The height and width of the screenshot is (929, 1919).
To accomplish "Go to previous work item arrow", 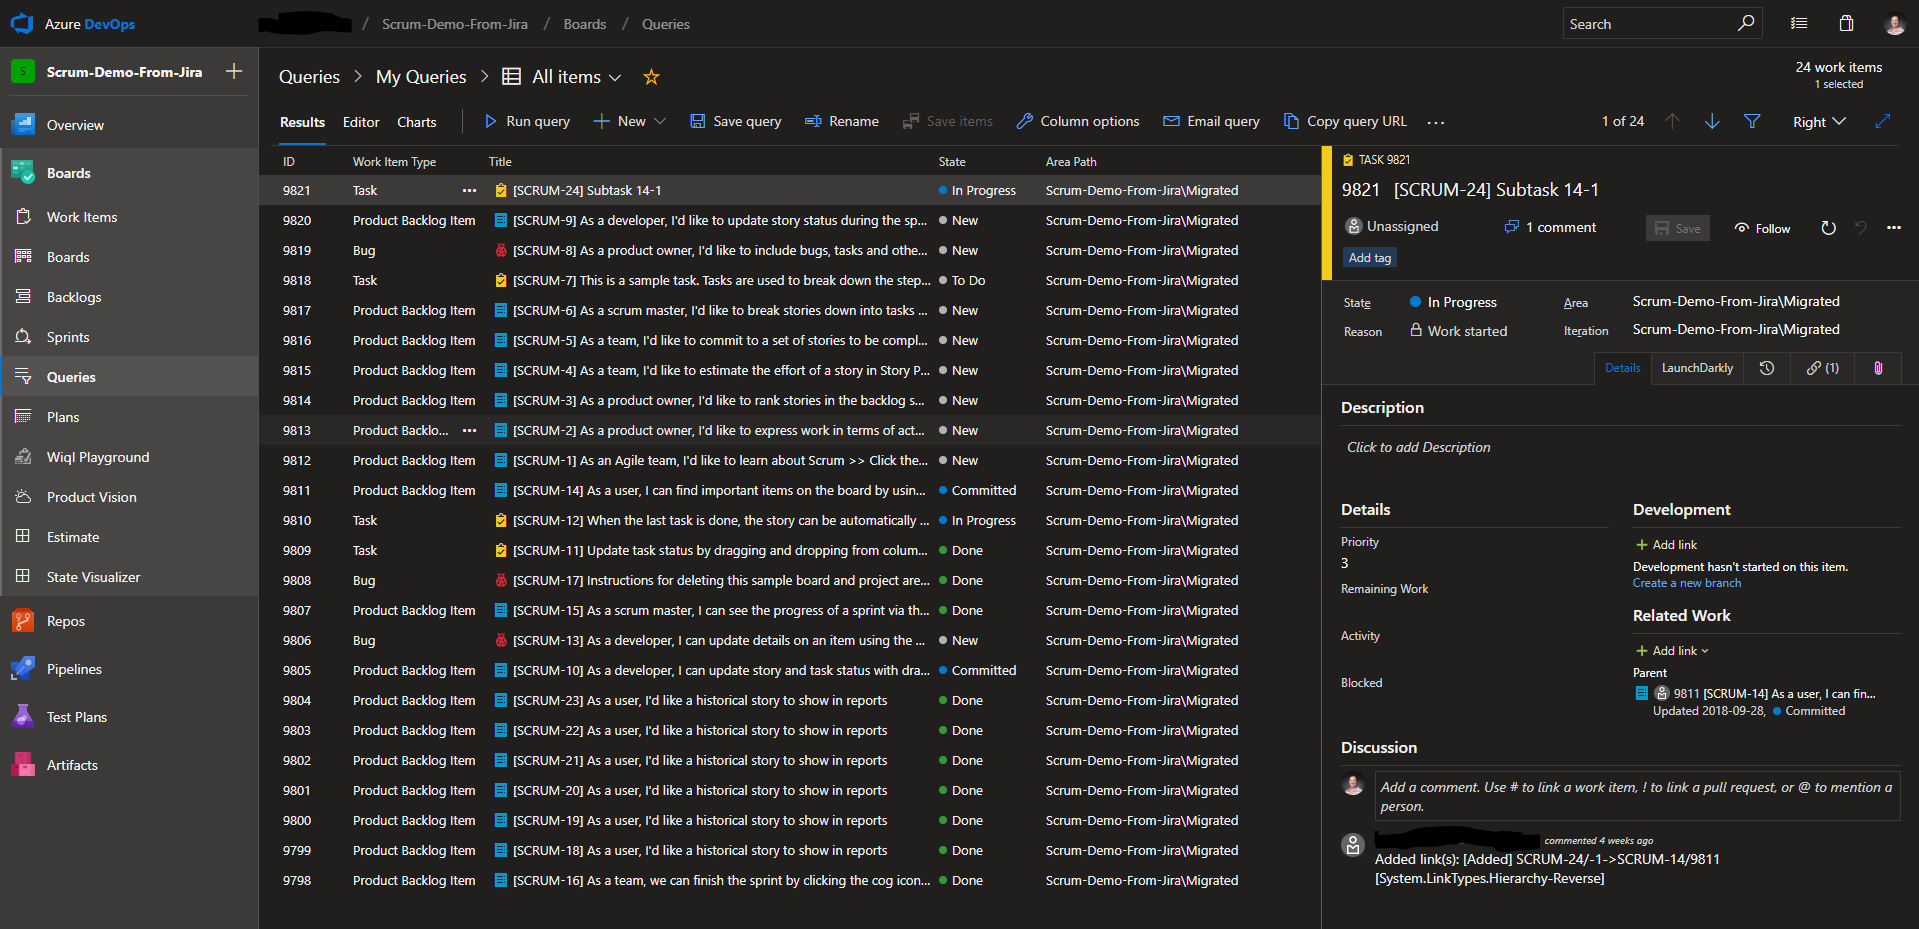I will pyautogui.click(x=1672, y=121).
